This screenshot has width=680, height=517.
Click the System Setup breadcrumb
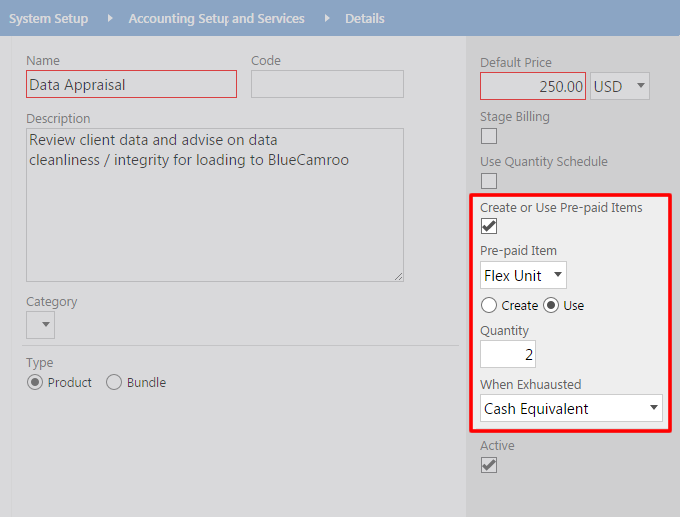coord(49,19)
